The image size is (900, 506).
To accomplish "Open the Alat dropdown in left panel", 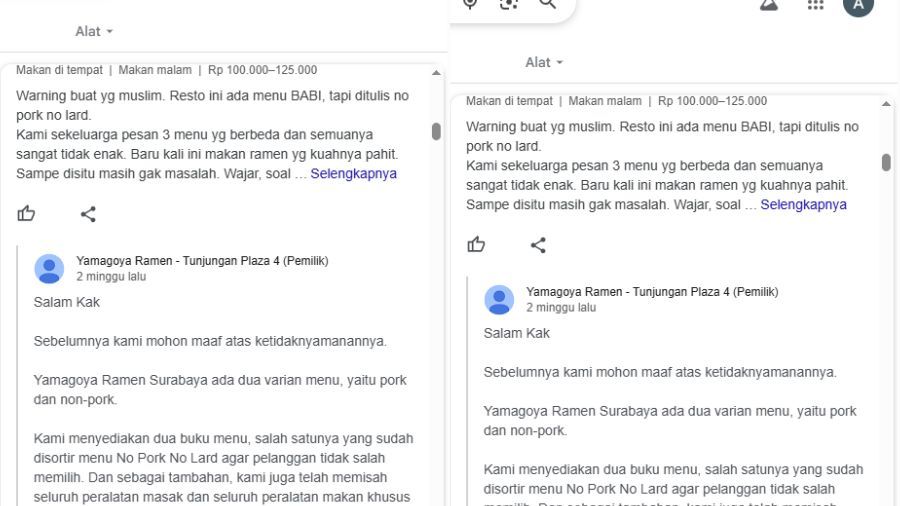I will click(x=94, y=32).
